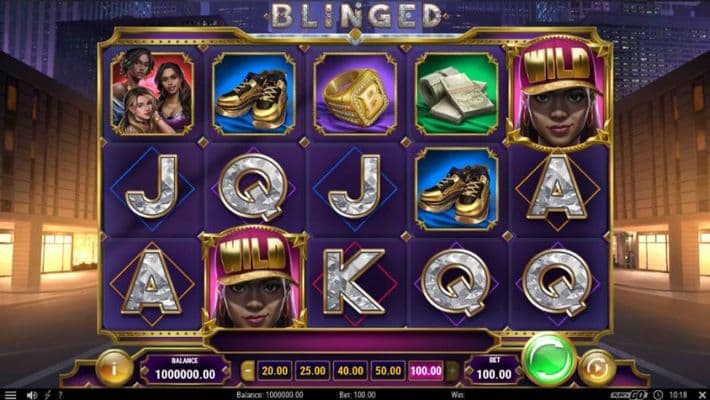Mute the game sound speaker icon

click(31, 395)
